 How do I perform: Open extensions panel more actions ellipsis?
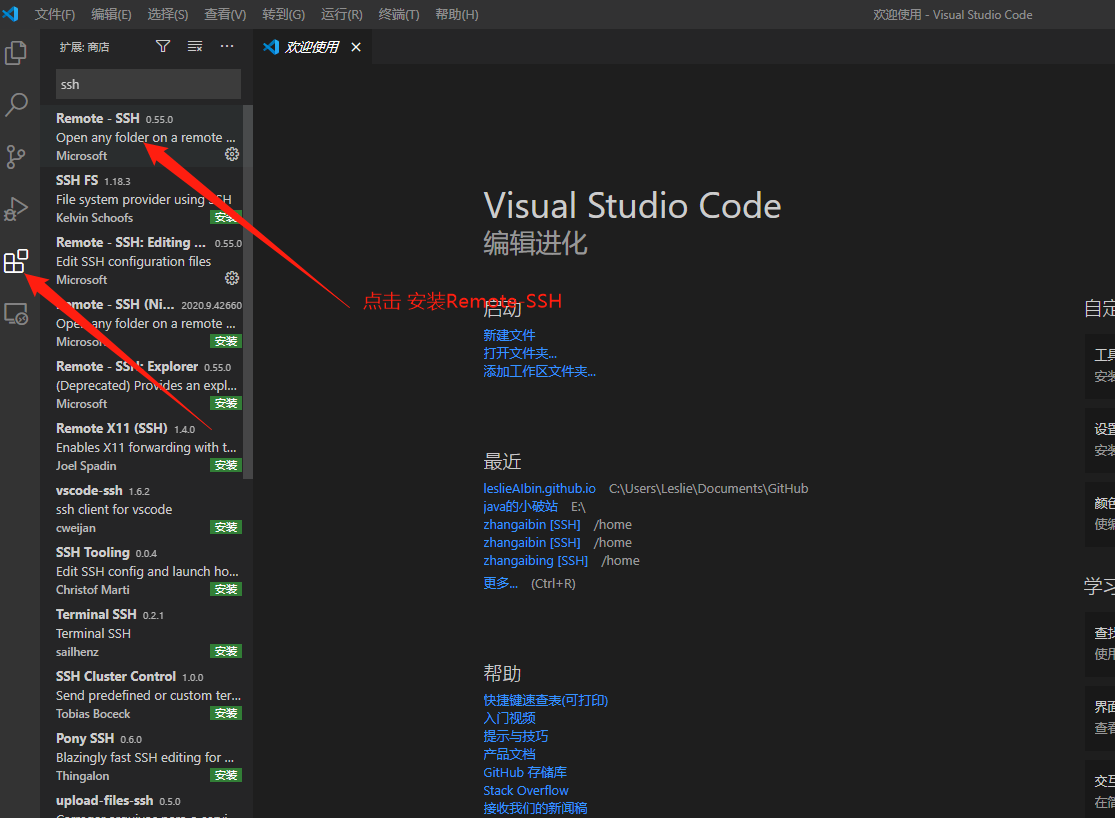[x=227, y=46]
